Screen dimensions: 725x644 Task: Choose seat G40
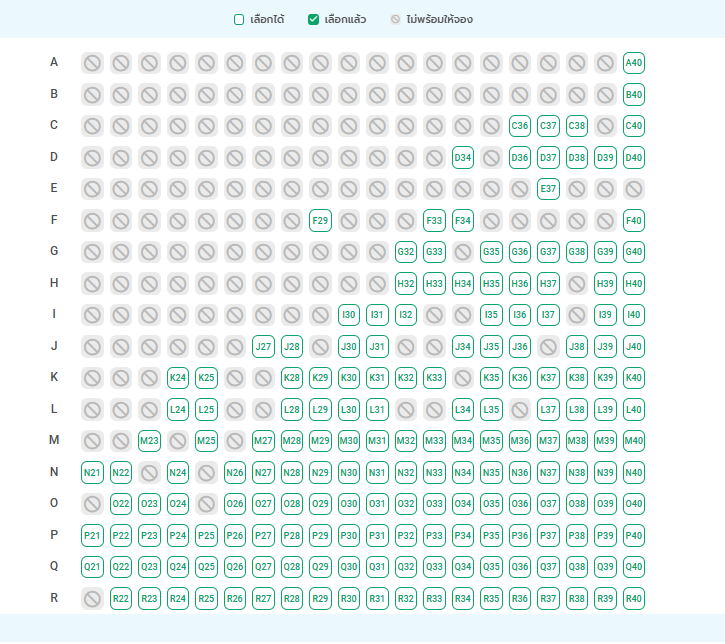pyautogui.click(x=633, y=252)
